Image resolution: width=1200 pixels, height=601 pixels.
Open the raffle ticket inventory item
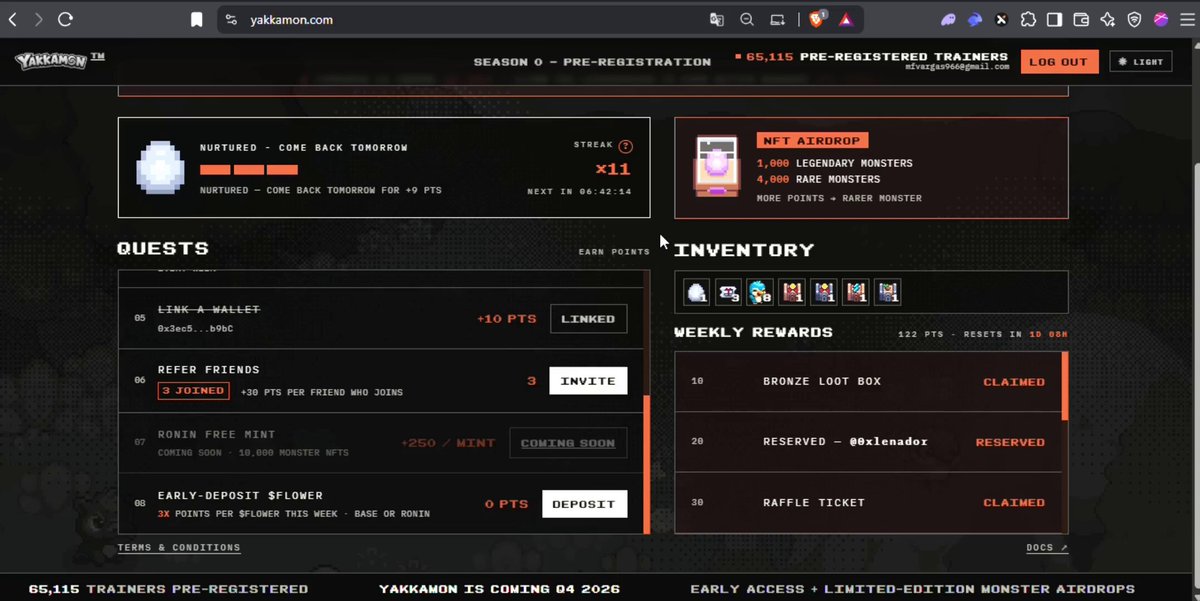coord(728,292)
